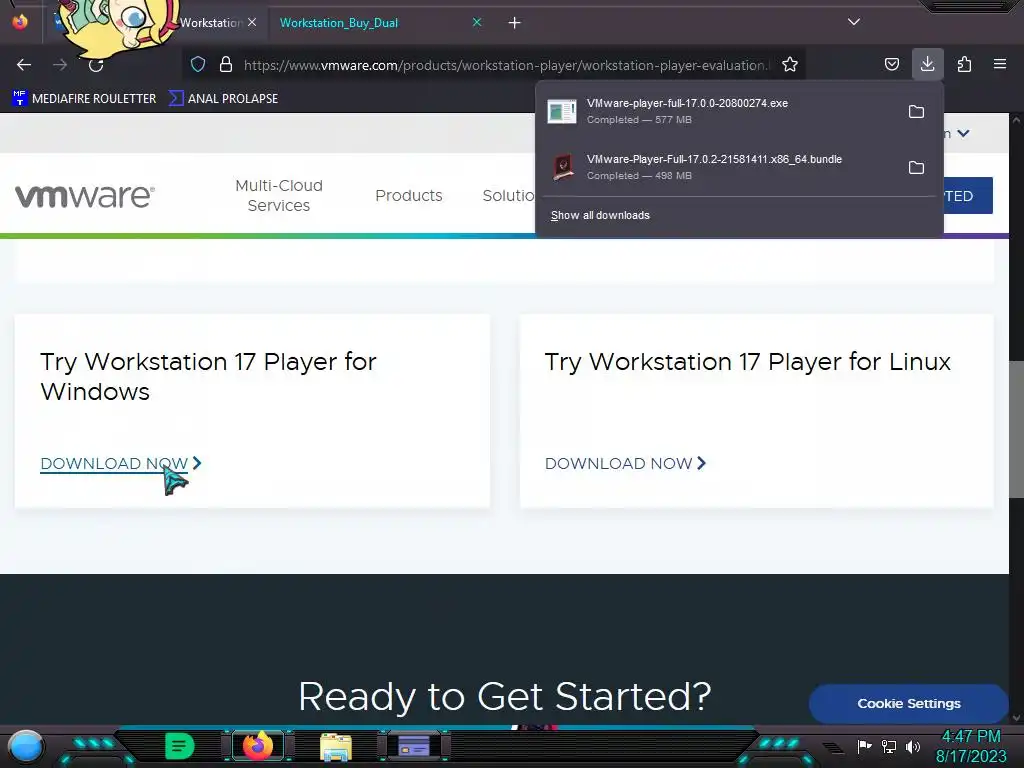Open a new browser tab
Image resolution: width=1024 pixels, height=768 pixels.
[x=515, y=23]
